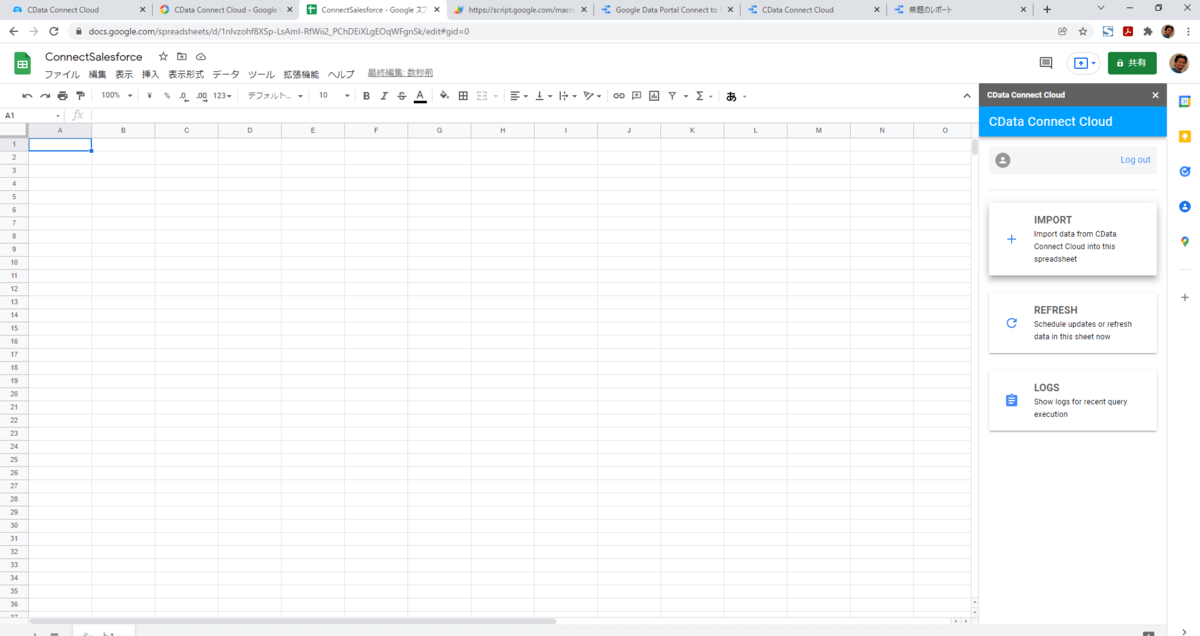
Task: View cloud save status icon
Action: pos(201,57)
